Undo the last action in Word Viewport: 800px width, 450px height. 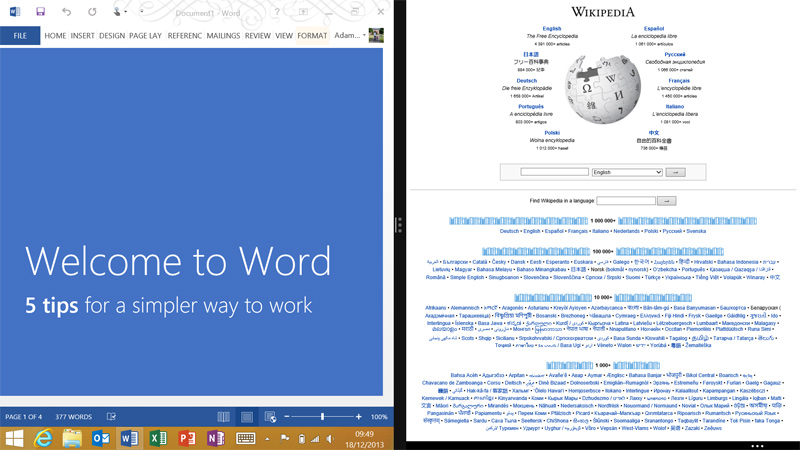click(66, 11)
